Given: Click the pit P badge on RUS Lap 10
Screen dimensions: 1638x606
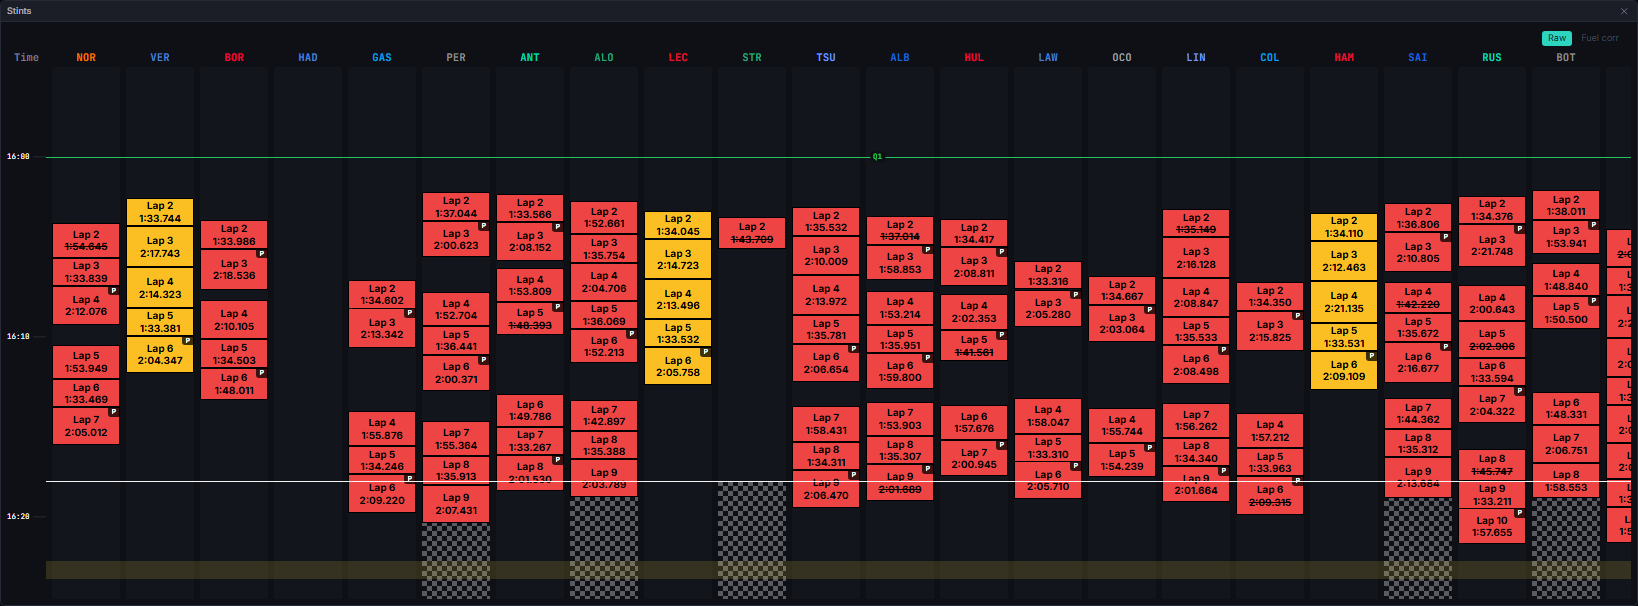Looking at the screenshot, I should (x=1519, y=513).
